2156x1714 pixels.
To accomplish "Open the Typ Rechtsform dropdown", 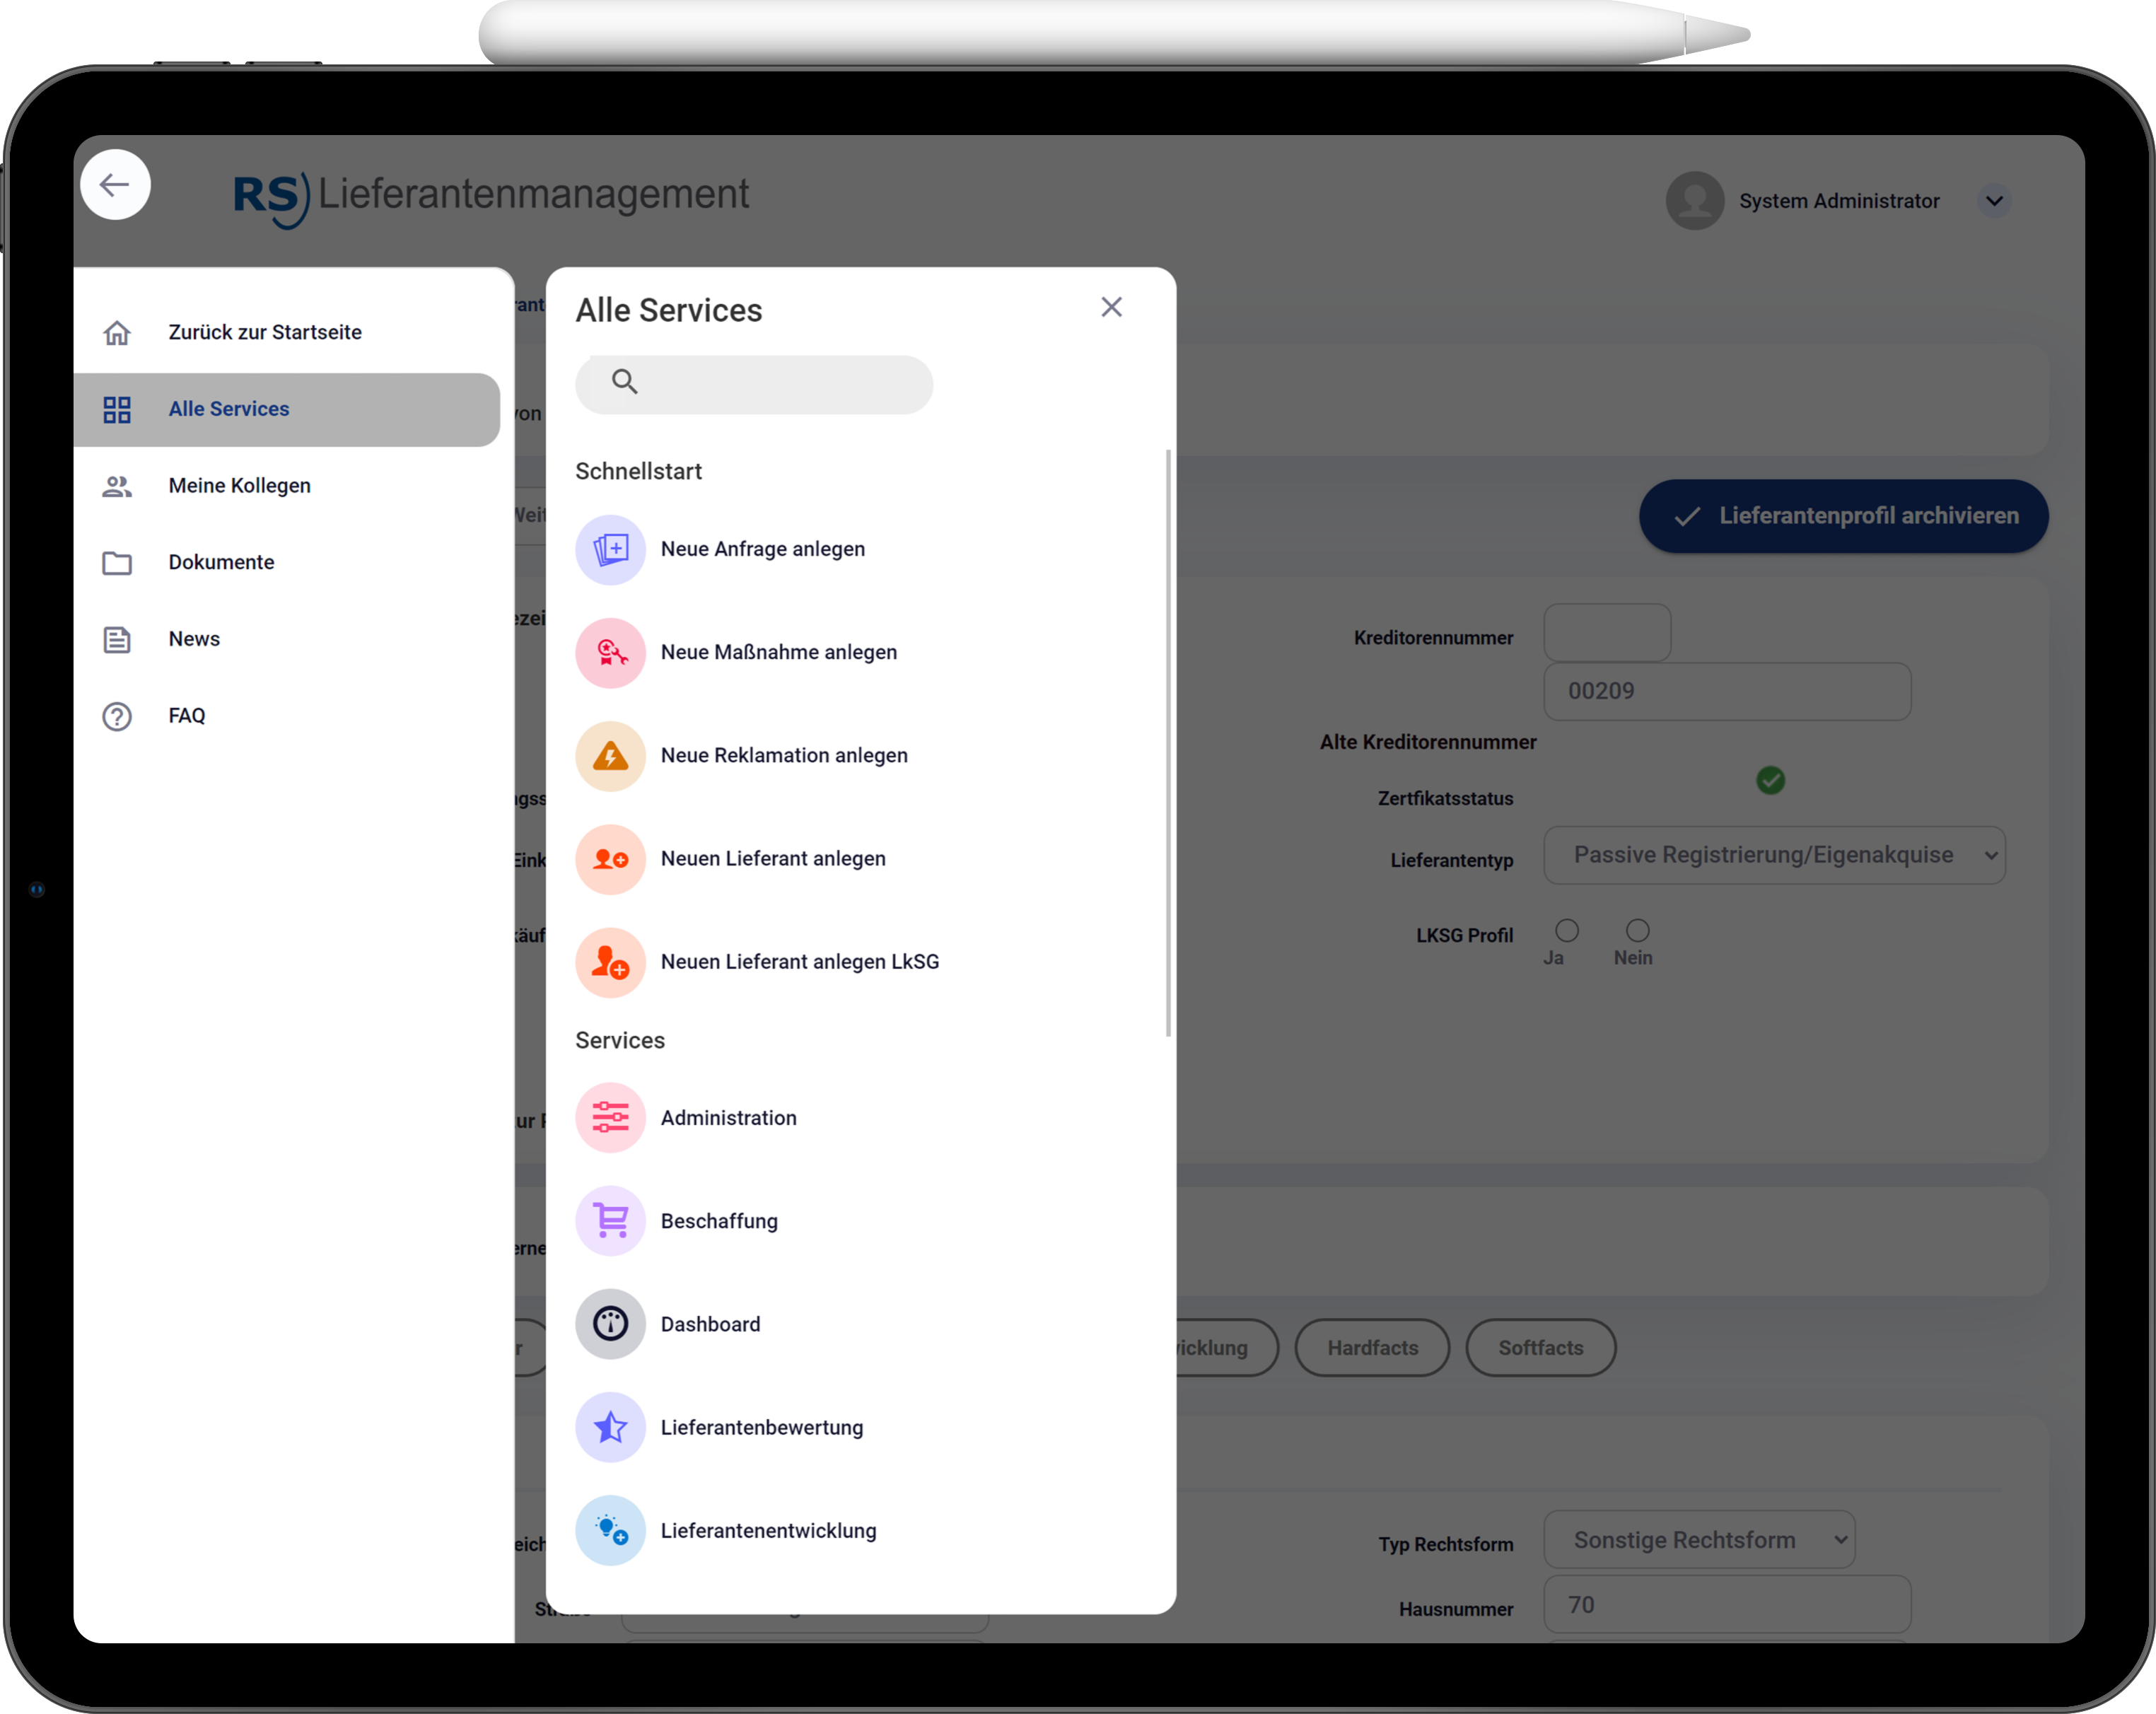I will coord(1698,1540).
